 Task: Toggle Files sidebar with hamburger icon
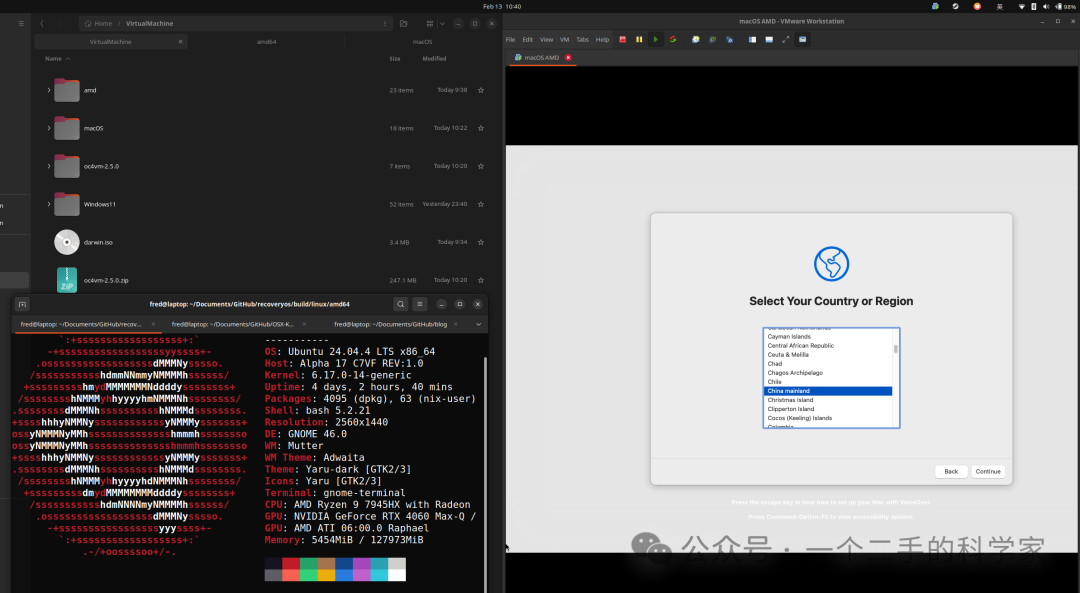tap(21, 23)
